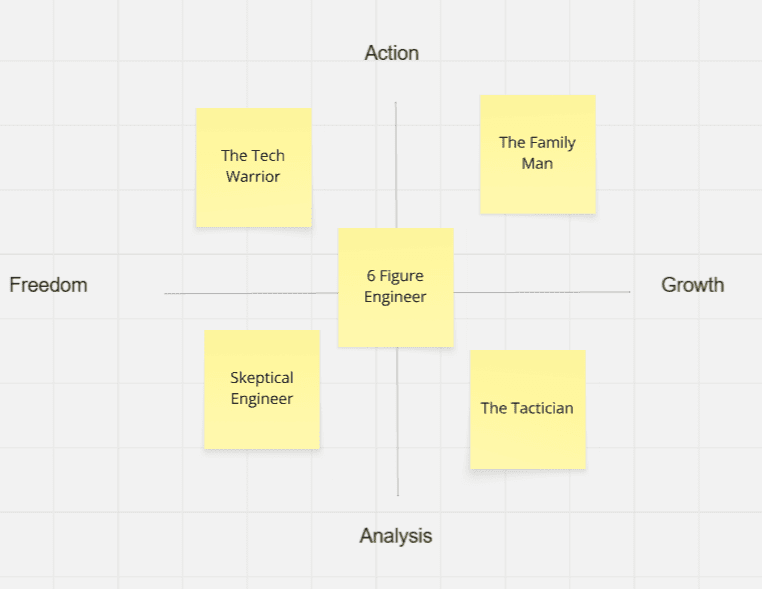Select the Analysis axis label
762x589 pixels.
pos(396,536)
